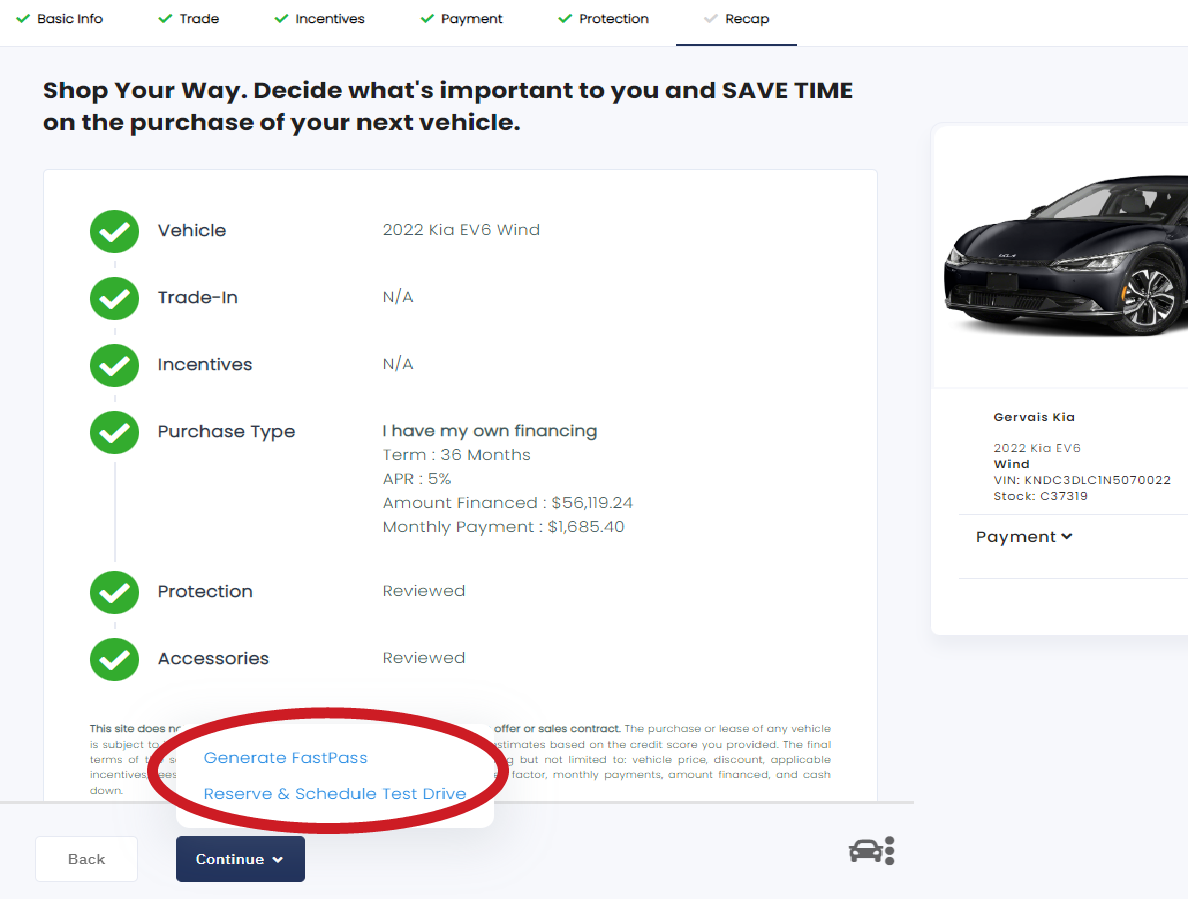
Task: Click the Generate FastPass link
Action: pos(286,758)
